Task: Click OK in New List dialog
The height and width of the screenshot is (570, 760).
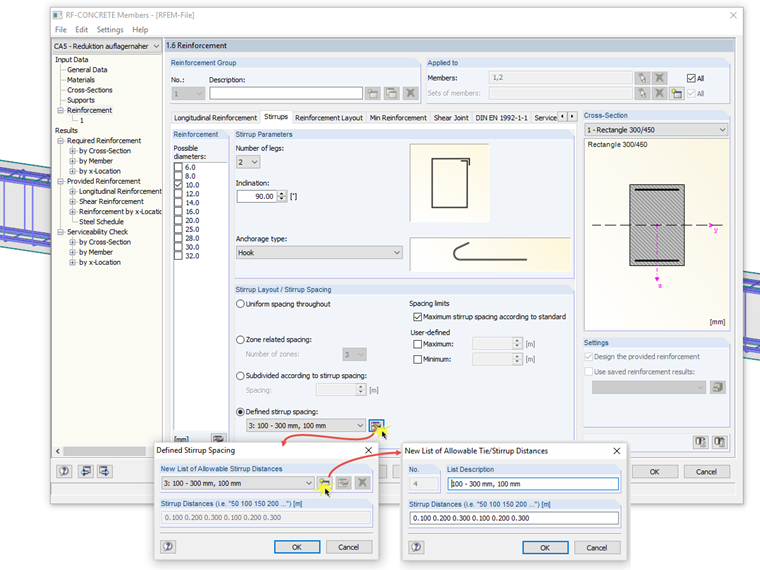Action: 545,548
